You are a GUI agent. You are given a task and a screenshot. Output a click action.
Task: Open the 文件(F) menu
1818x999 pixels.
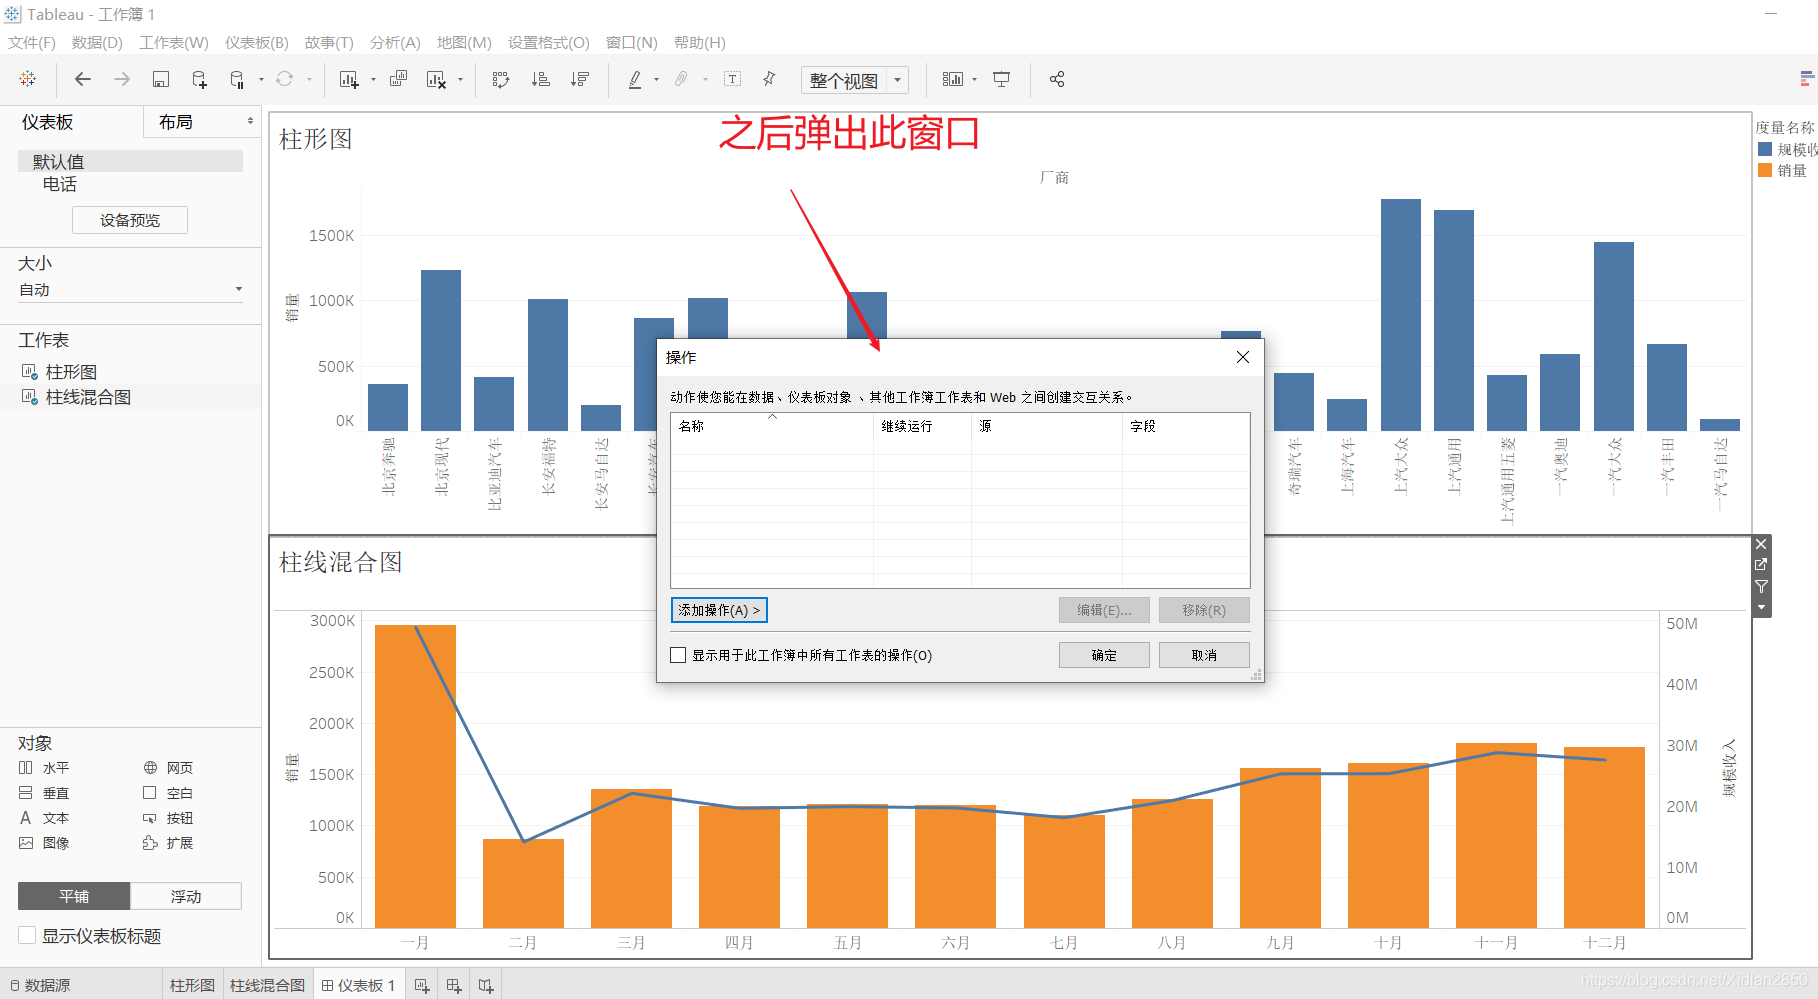(x=32, y=42)
